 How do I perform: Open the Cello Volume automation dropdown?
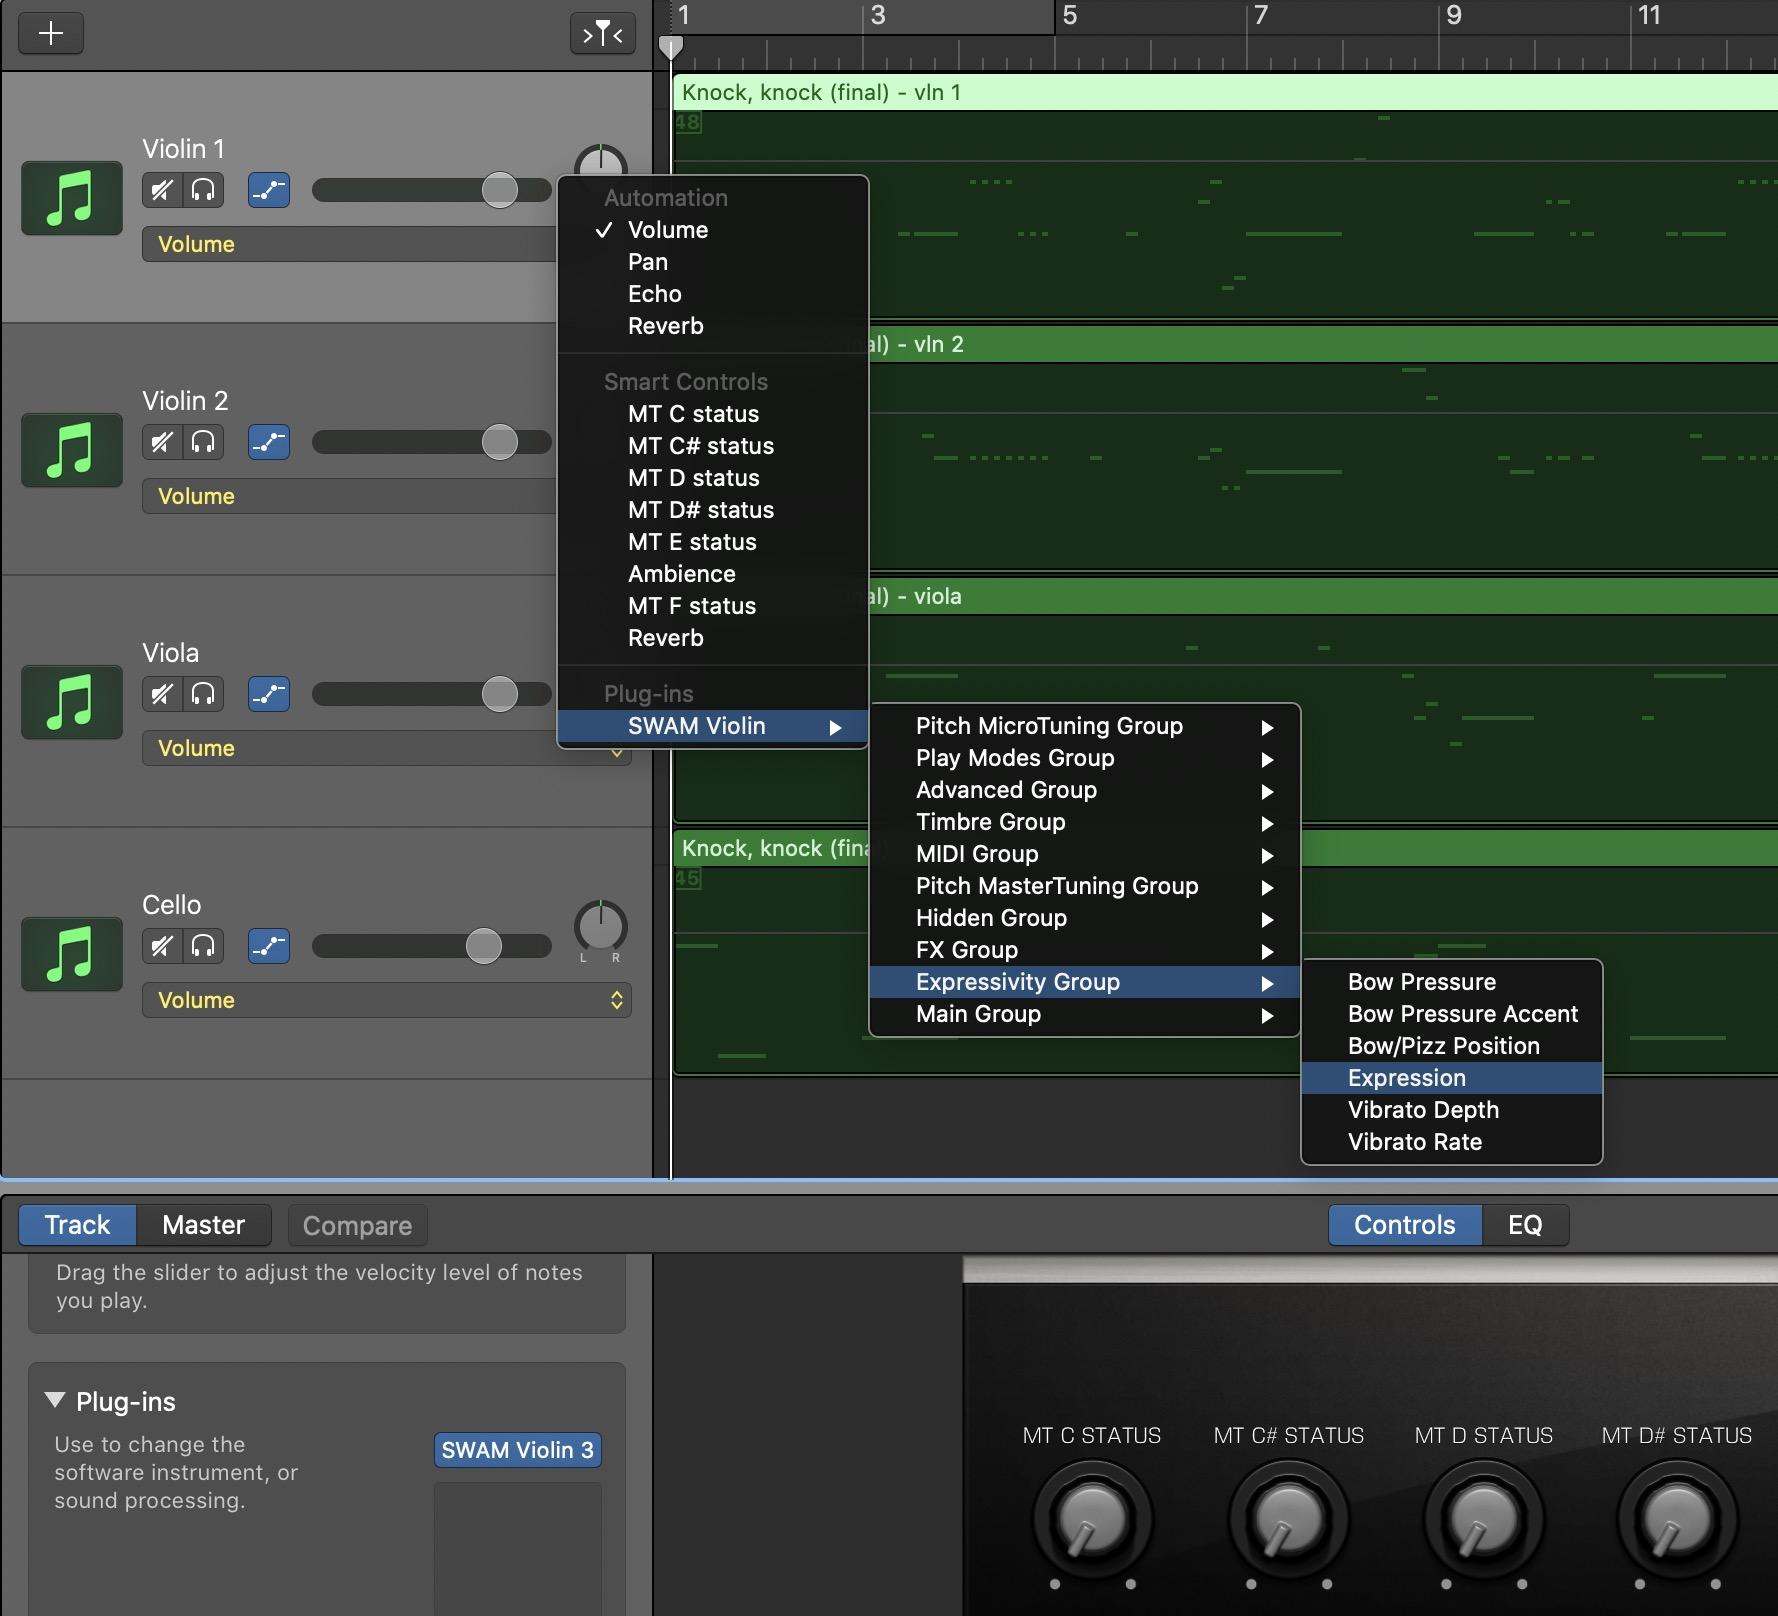point(386,1000)
